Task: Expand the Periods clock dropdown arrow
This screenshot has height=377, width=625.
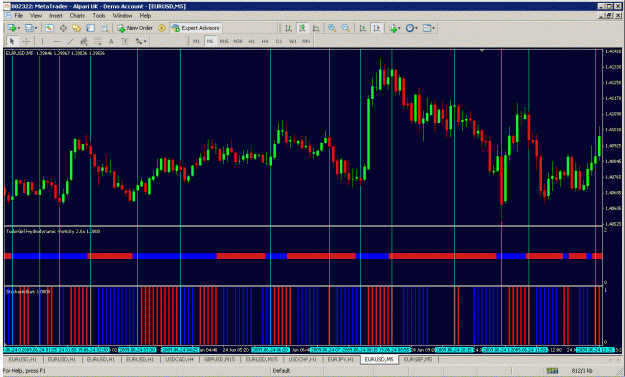Action: click(x=417, y=28)
